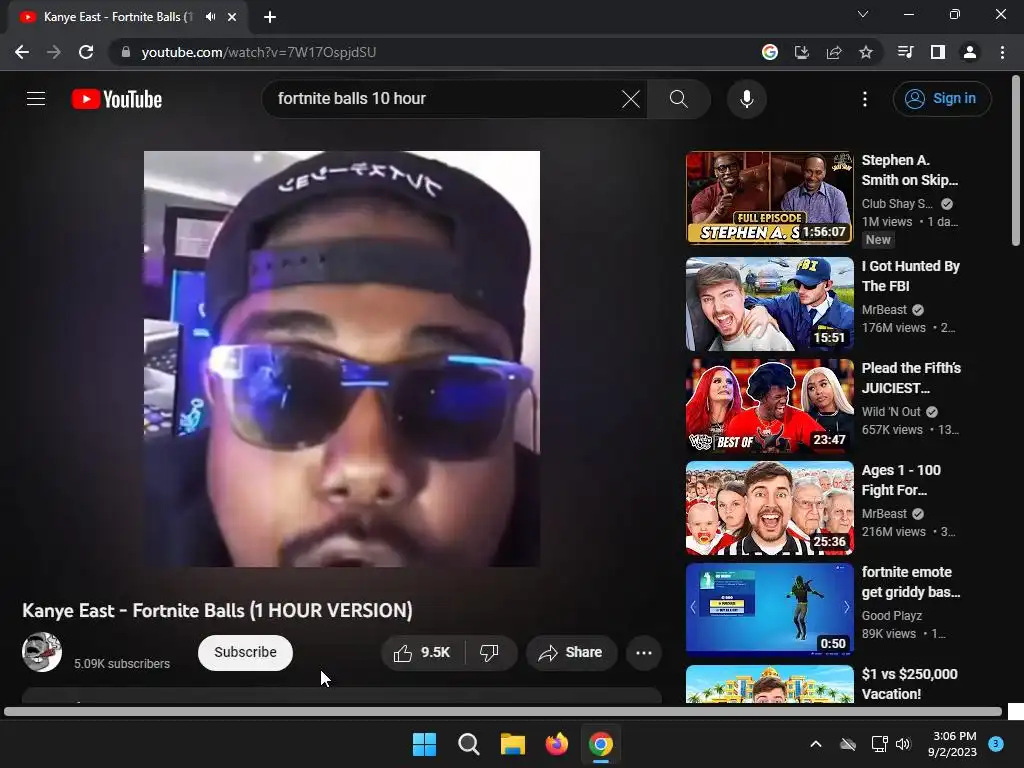Image resolution: width=1024 pixels, height=768 pixels.
Task: Open the tab search chevron
Action: tap(863, 14)
